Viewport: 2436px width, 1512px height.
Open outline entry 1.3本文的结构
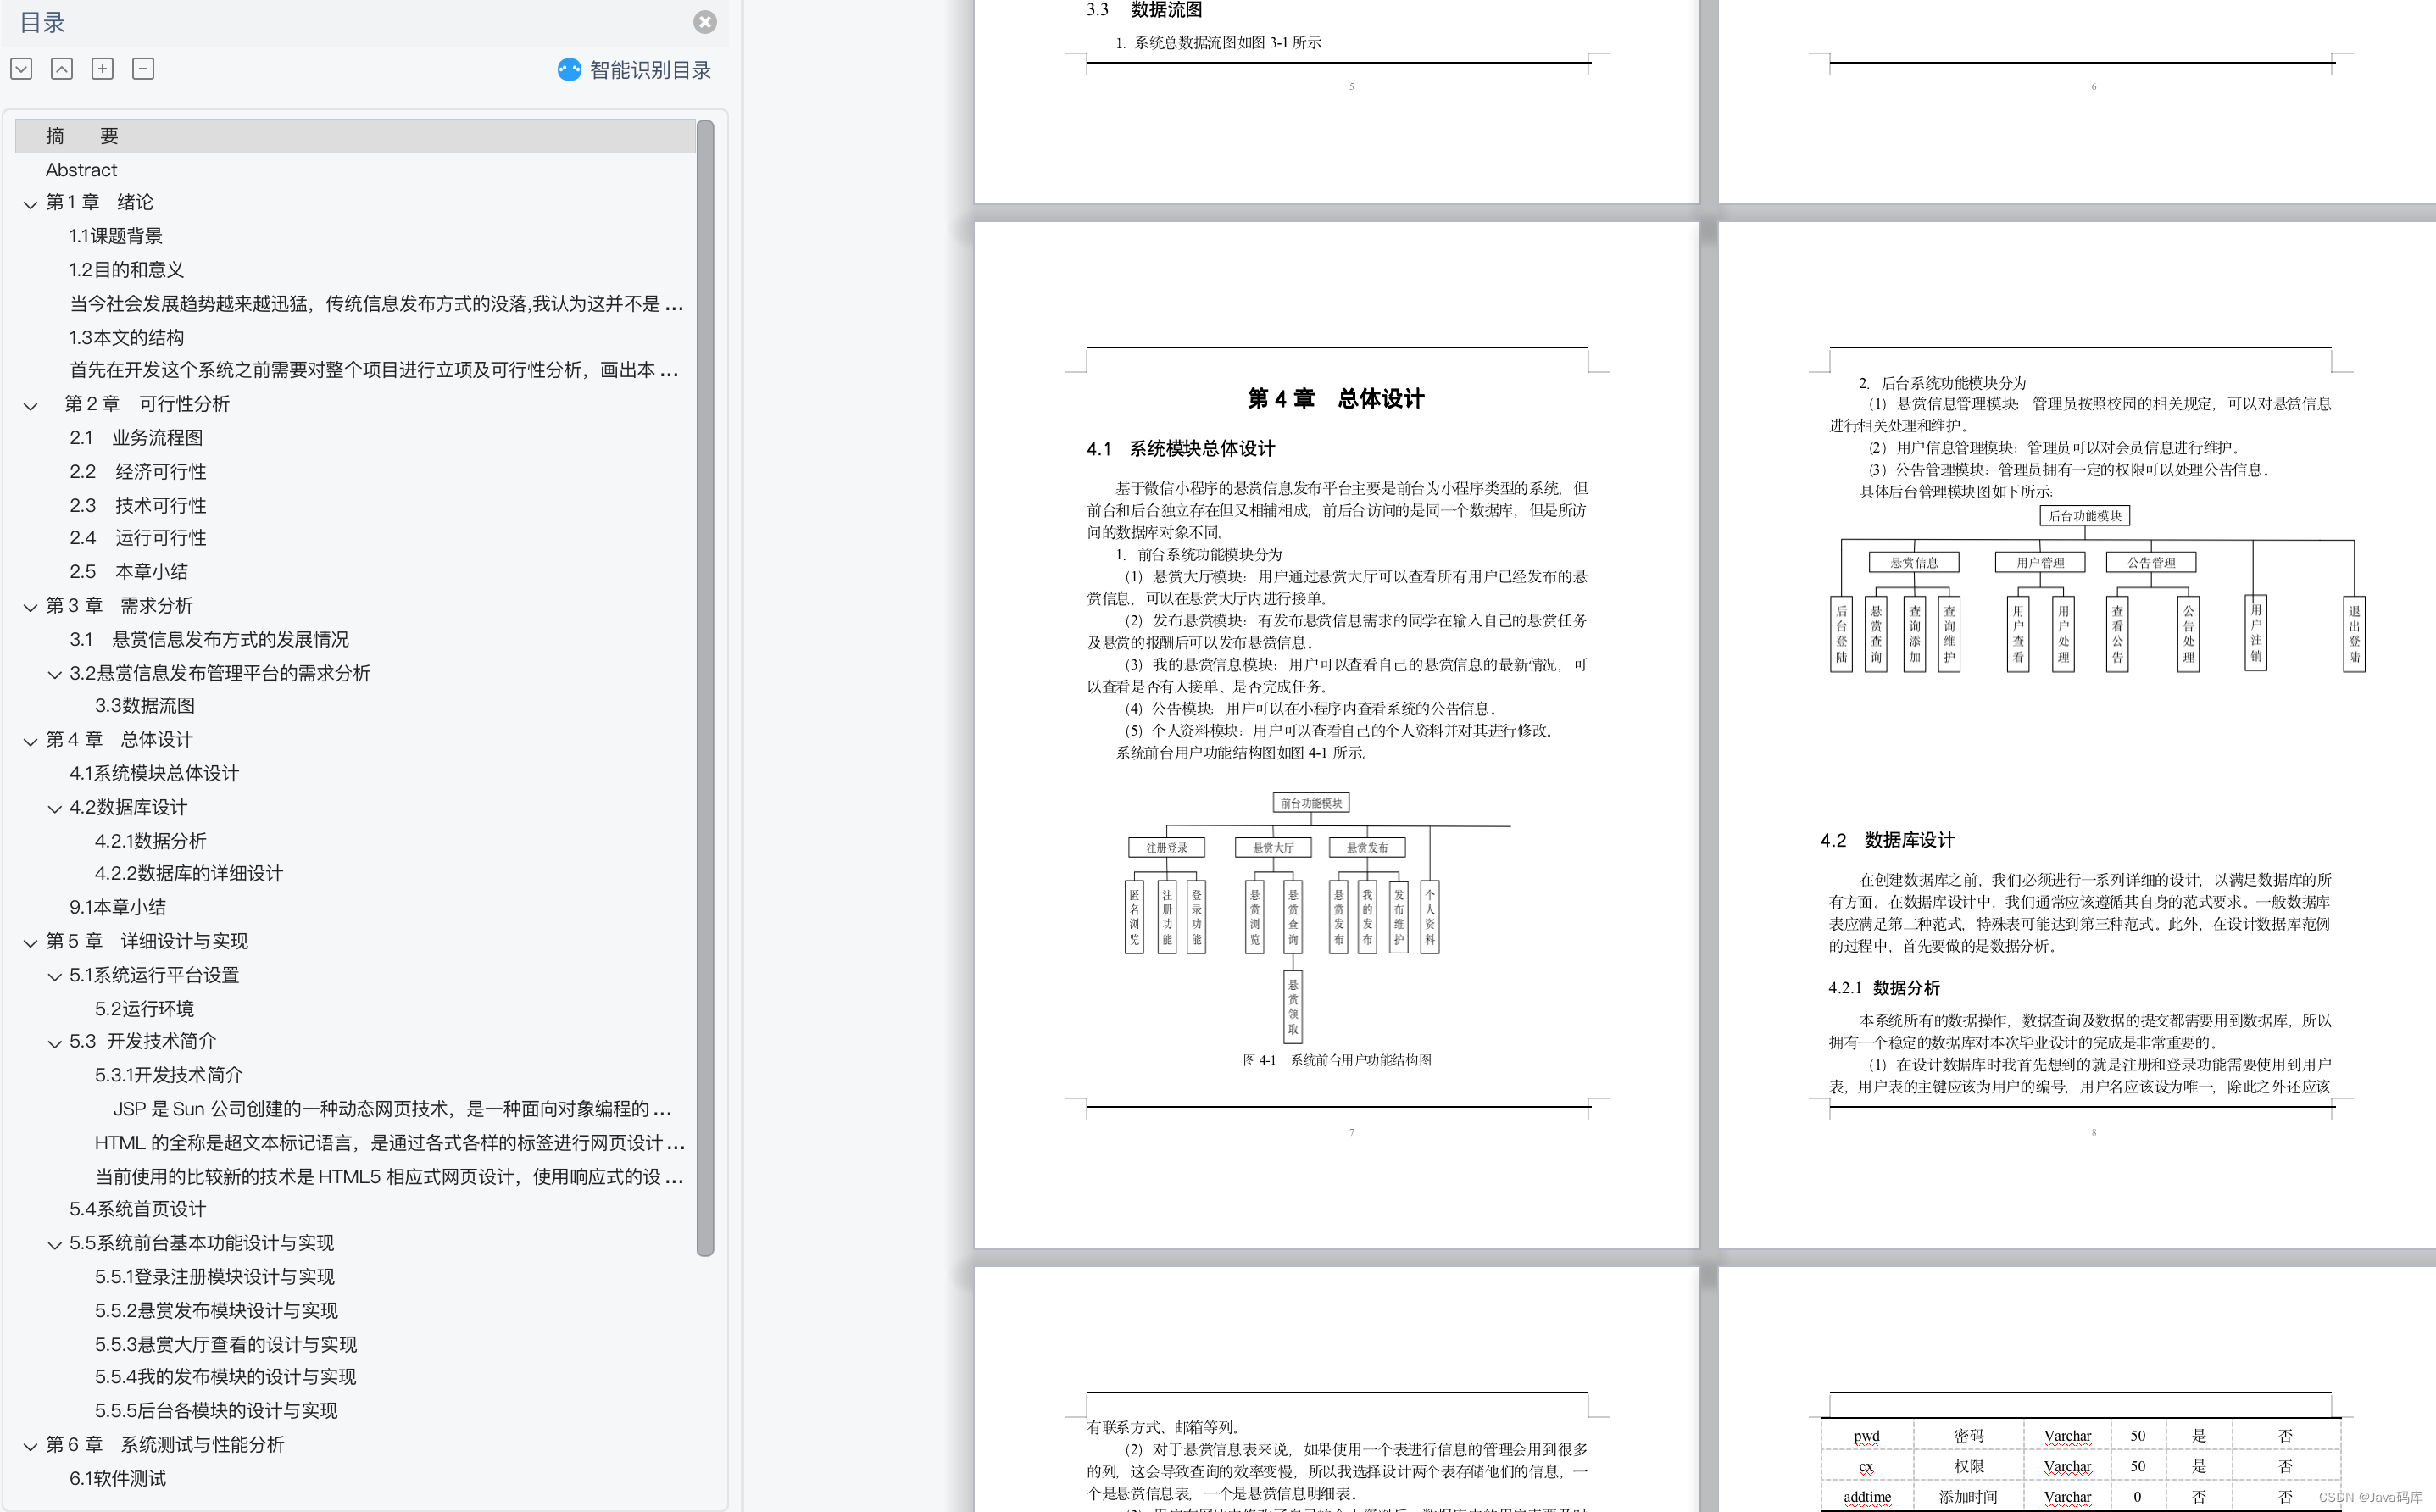coord(126,337)
